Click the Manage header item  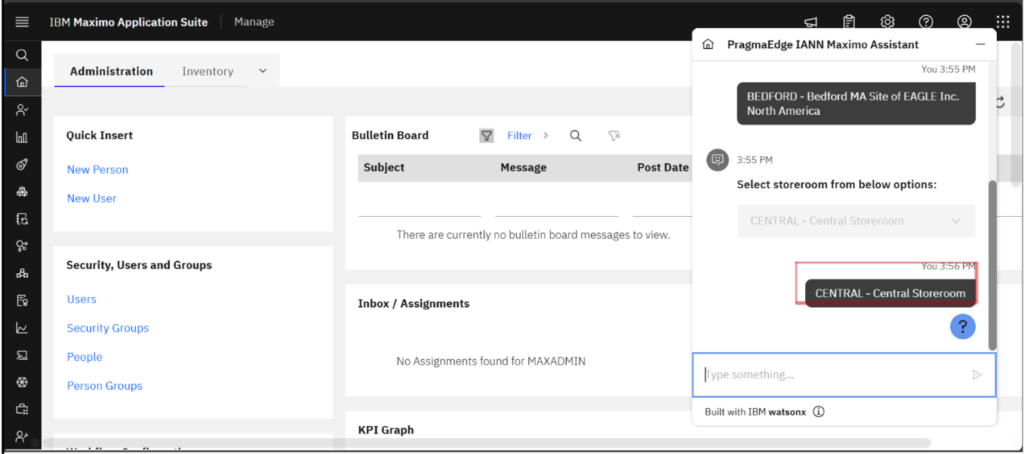tap(254, 22)
